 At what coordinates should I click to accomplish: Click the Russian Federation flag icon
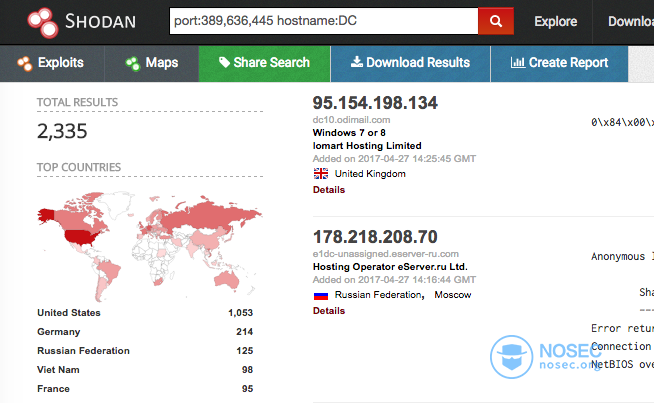pyautogui.click(x=321, y=295)
